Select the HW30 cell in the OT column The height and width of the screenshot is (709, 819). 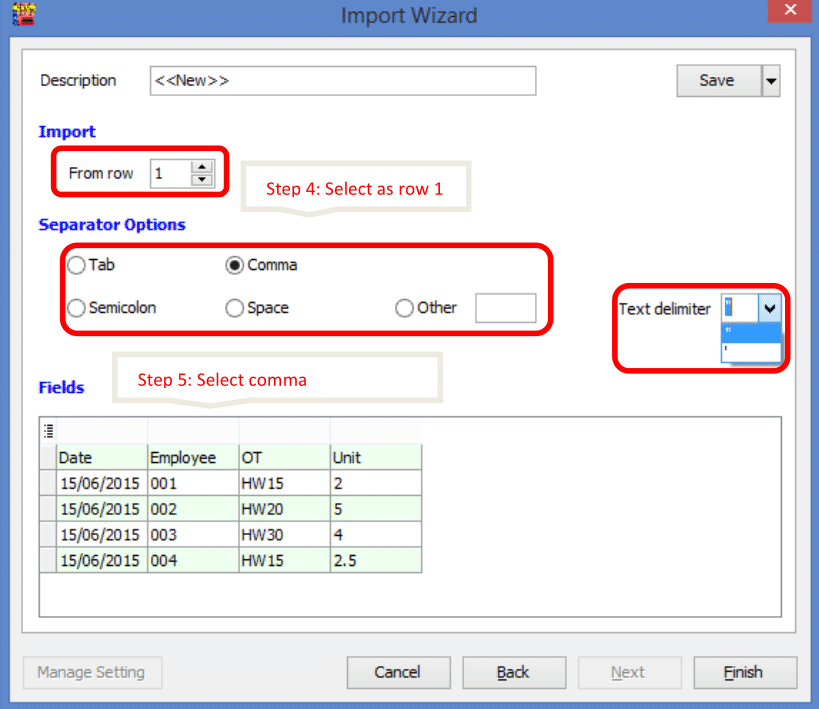pyautogui.click(x=284, y=535)
